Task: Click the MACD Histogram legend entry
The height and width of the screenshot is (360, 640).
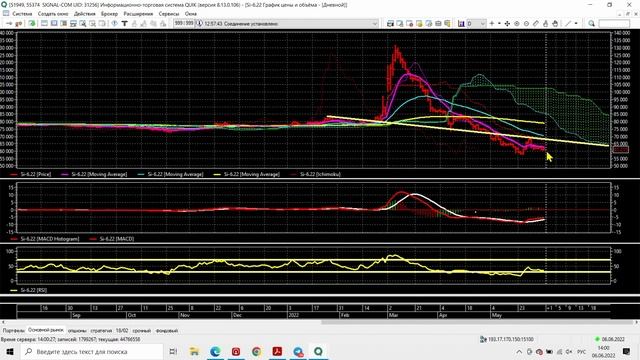Action: pos(45,239)
